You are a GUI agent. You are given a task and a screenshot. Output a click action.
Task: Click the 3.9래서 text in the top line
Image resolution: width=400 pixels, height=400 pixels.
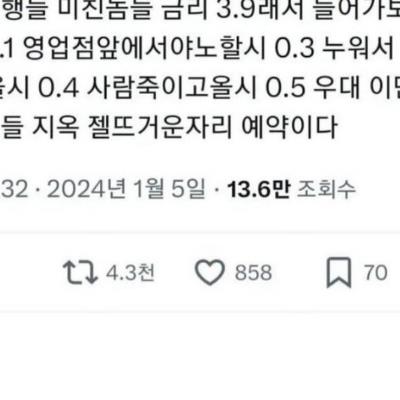point(260,10)
